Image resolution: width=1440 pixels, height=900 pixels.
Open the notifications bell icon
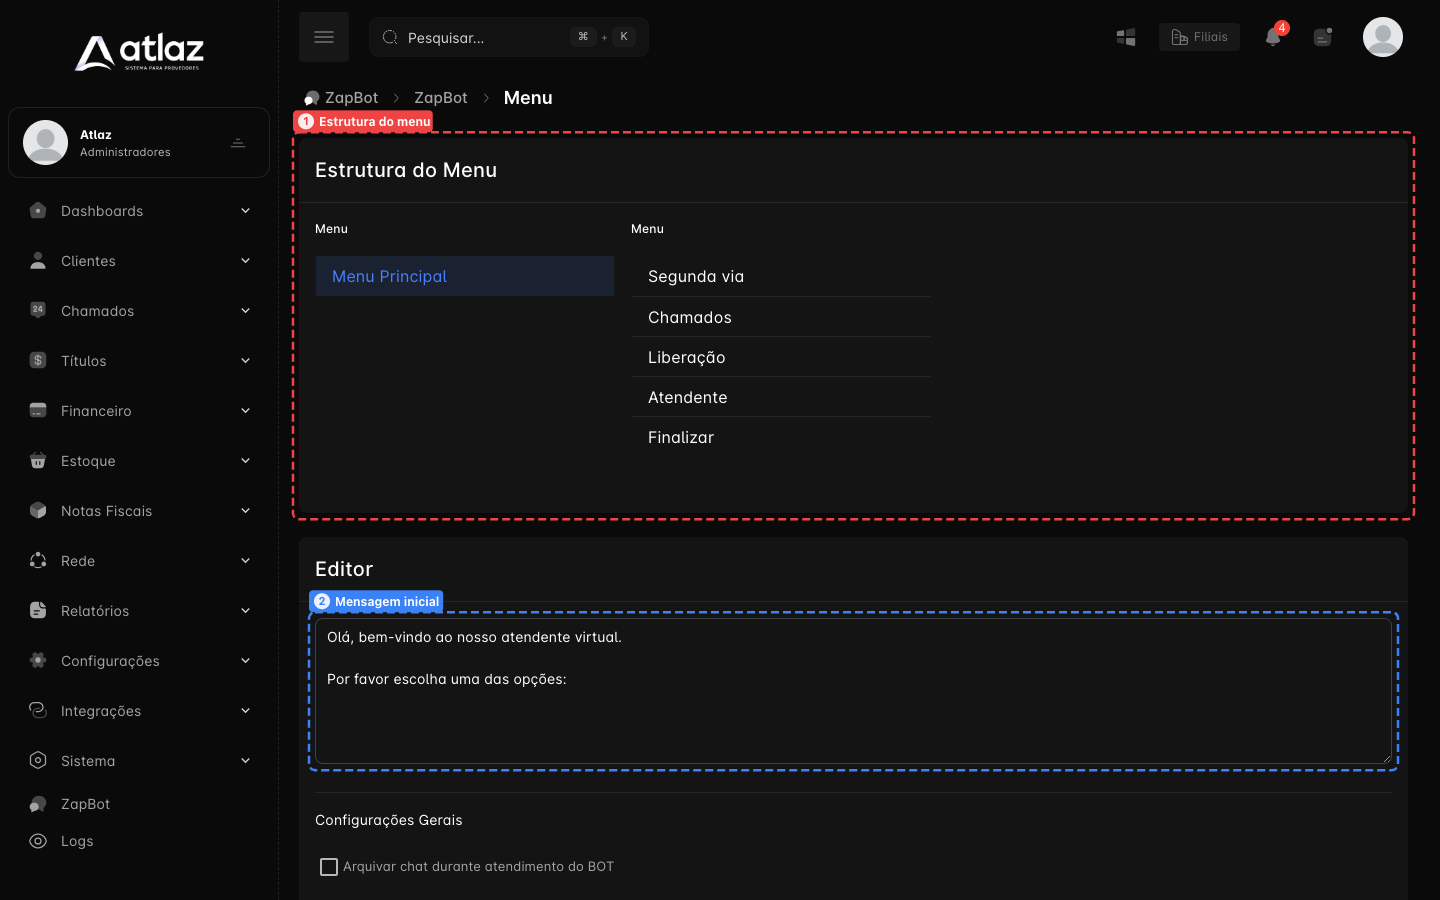1273,37
